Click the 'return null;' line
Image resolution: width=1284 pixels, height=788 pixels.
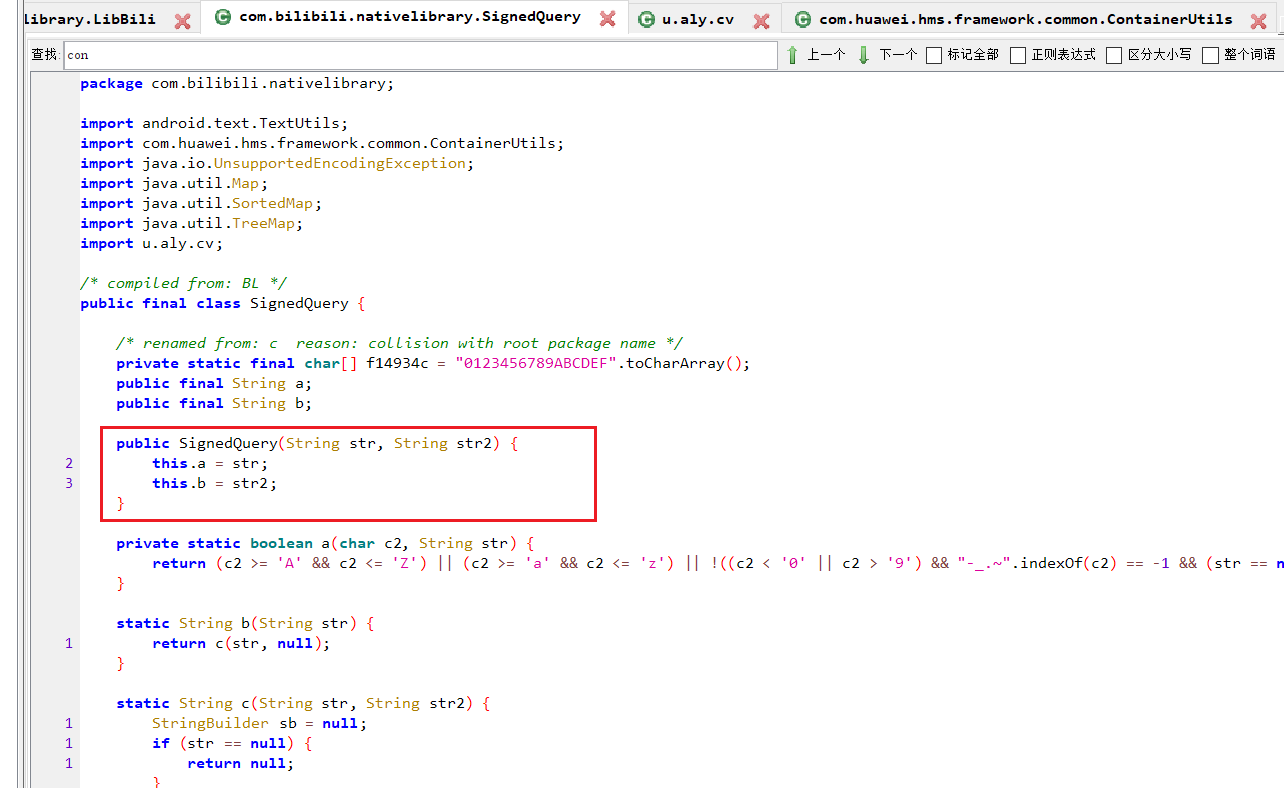pos(241,763)
